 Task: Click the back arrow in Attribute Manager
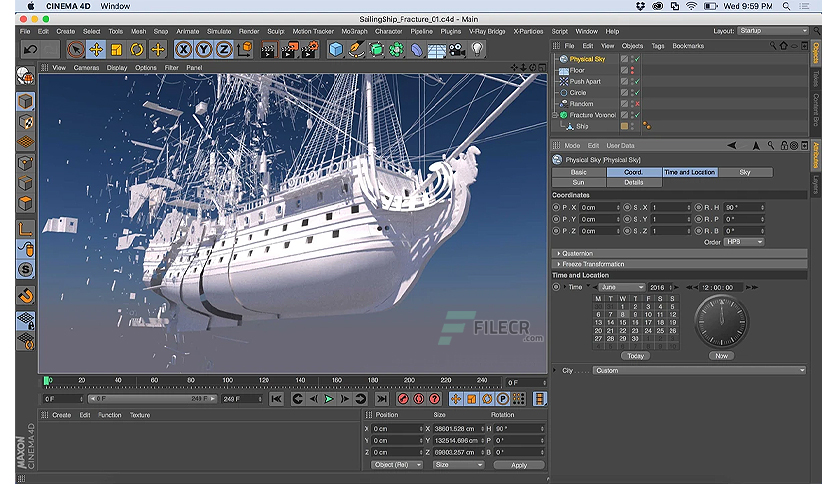click(x=732, y=146)
